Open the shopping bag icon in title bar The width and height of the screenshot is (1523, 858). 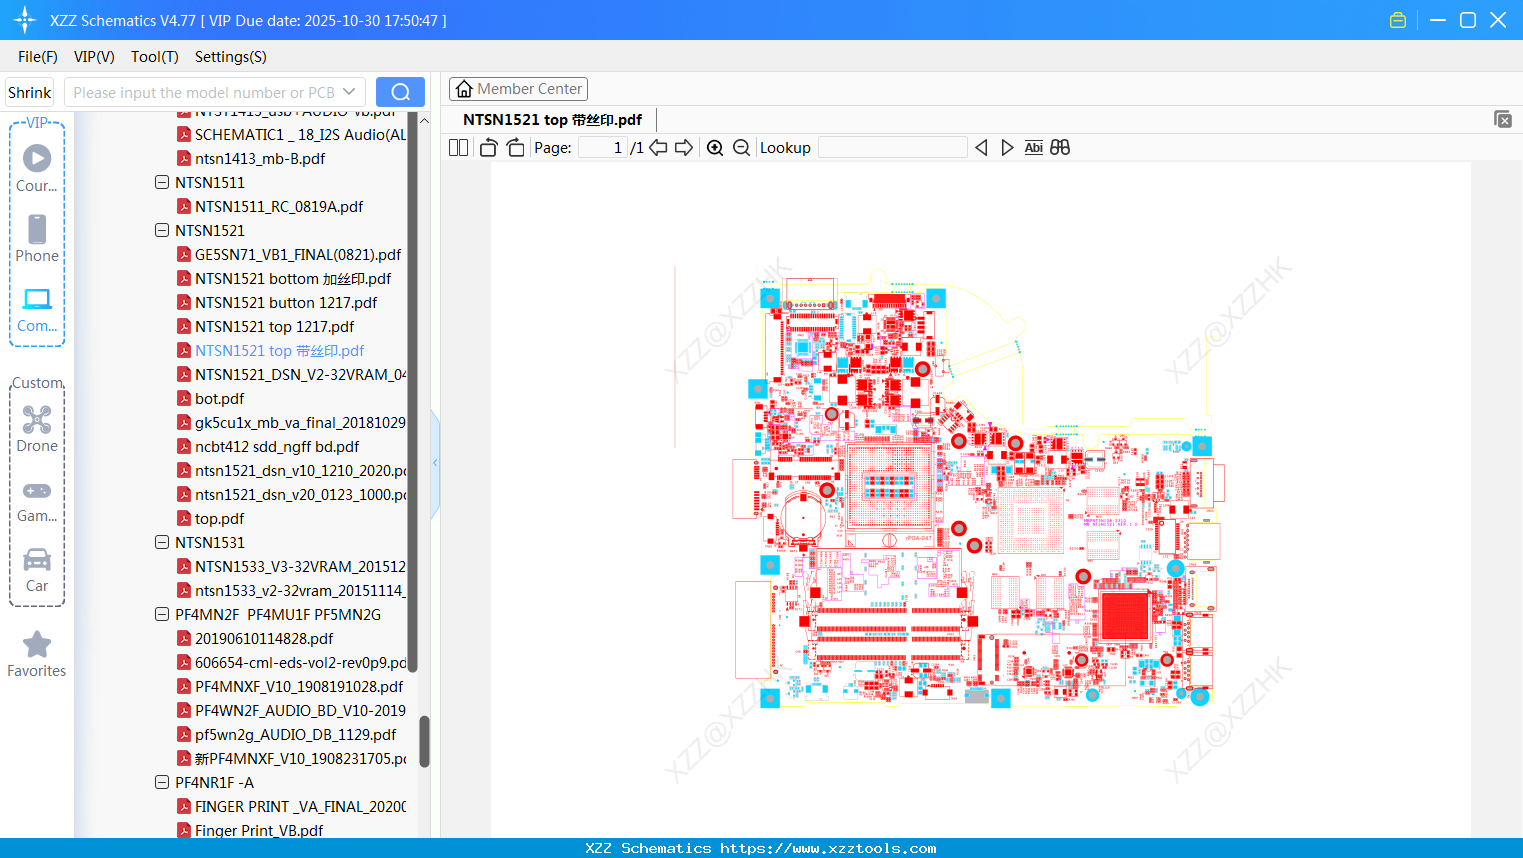click(x=1398, y=20)
